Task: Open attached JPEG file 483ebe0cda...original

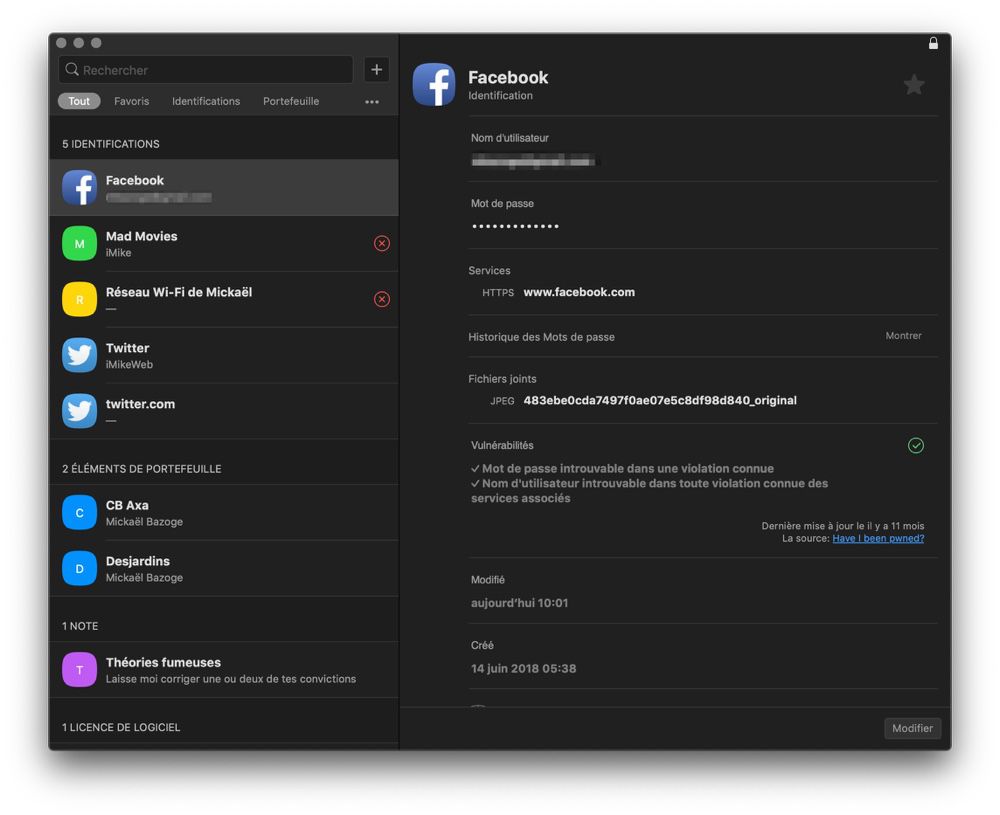Action: point(660,400)
